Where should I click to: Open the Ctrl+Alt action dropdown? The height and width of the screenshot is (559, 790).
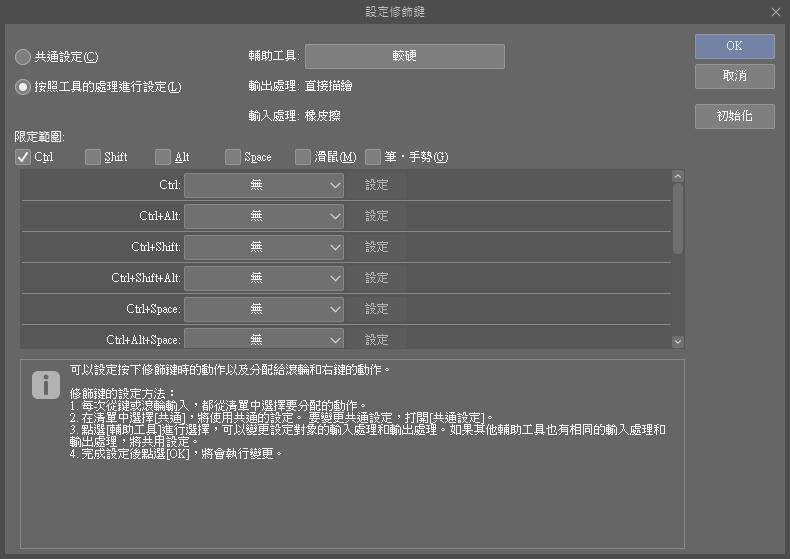tap(264, 217)
